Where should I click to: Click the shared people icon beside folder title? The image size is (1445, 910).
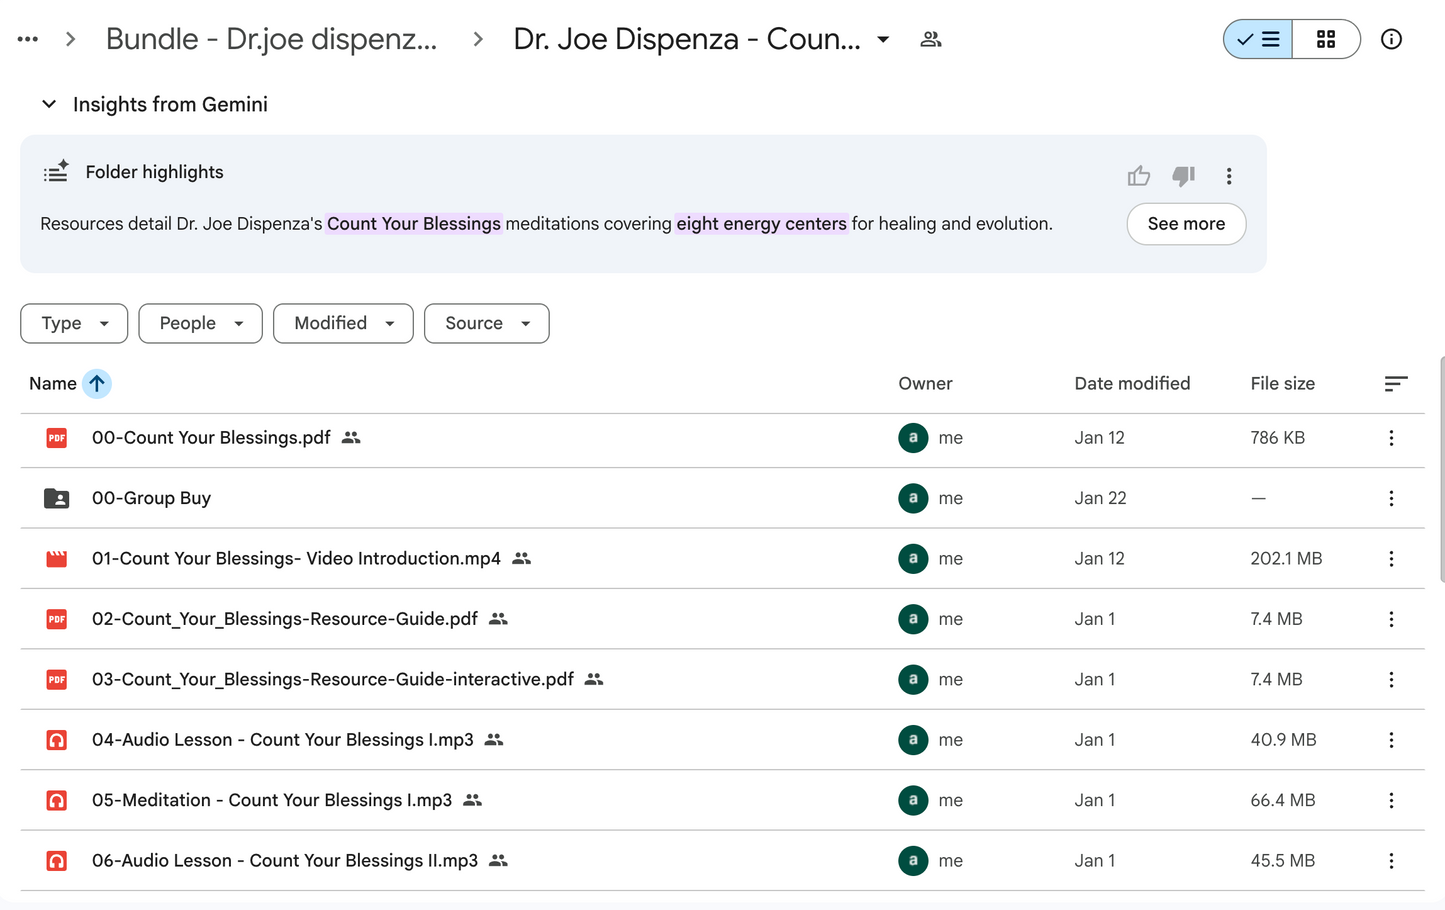pos(931,39)
